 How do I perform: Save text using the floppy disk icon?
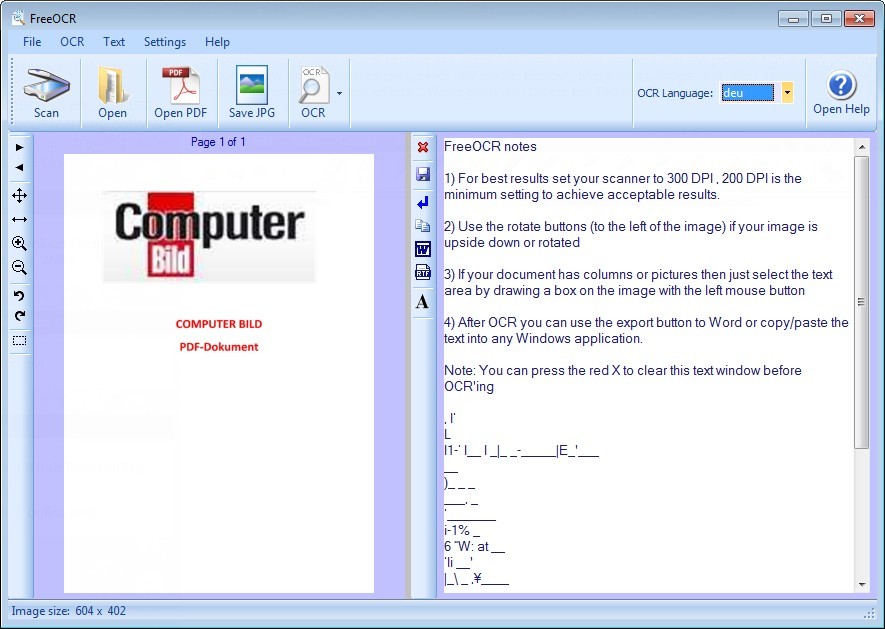(422, 175)
